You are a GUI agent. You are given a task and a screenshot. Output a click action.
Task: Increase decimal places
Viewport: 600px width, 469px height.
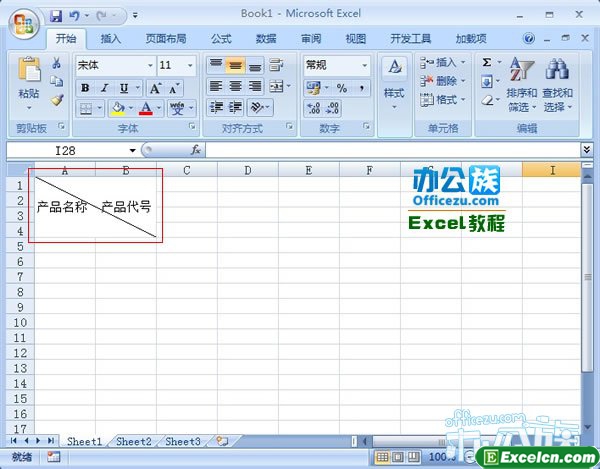pyautogui.click(x=313, y=108)
